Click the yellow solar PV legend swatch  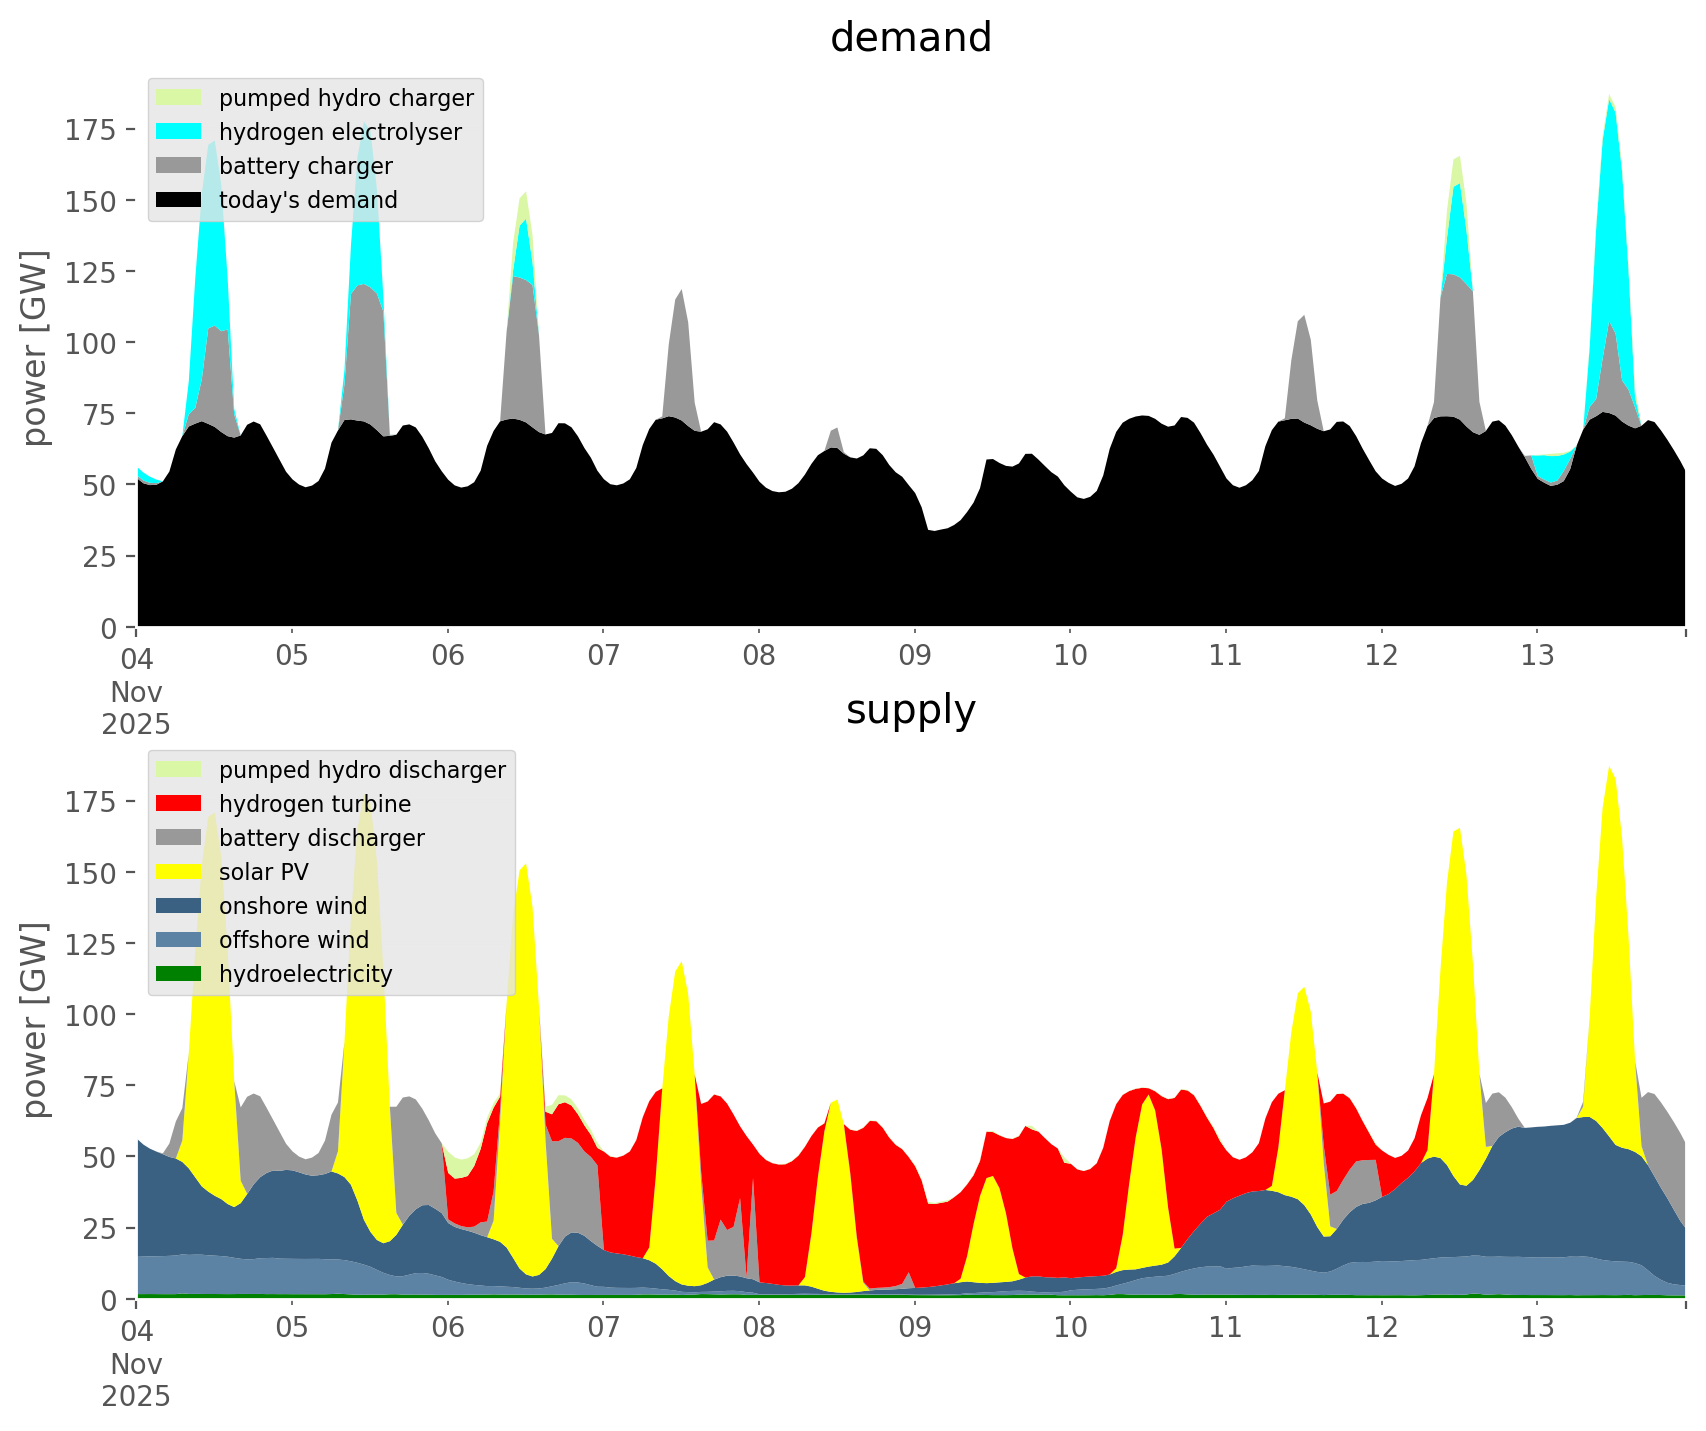pyautogui.click(x=179, y=872)
